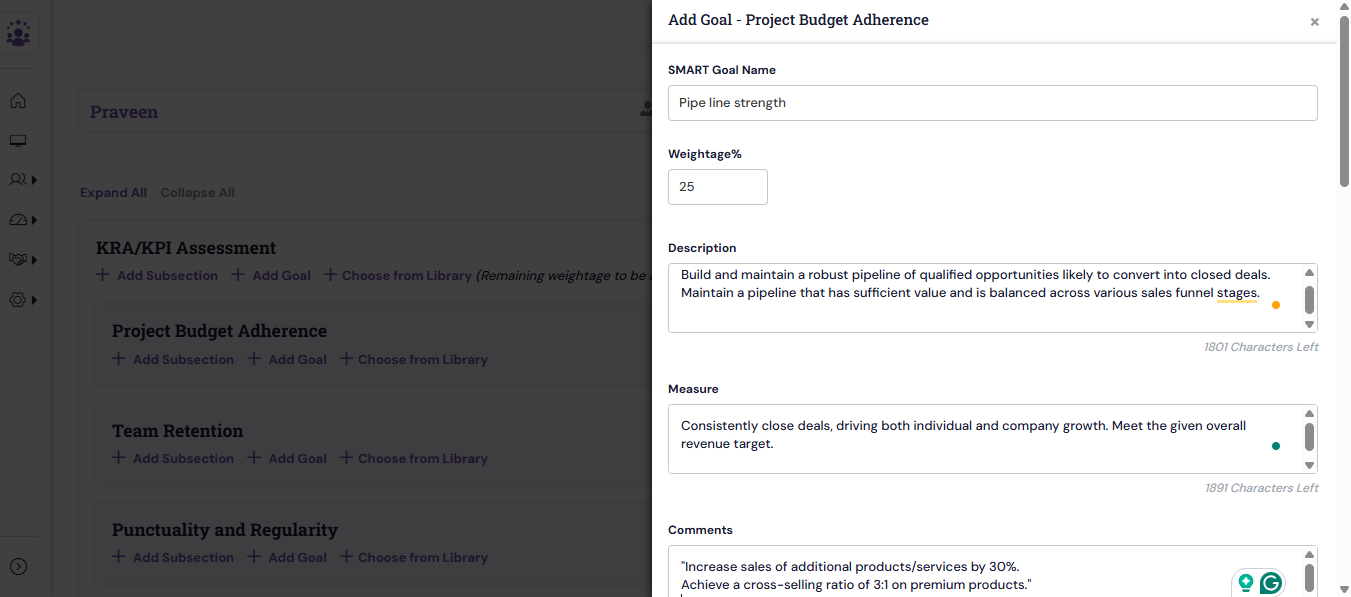Choose from Library under Project Budget Adherence
This screenshot has height=597, width=1351.
(x=414, y=360)
